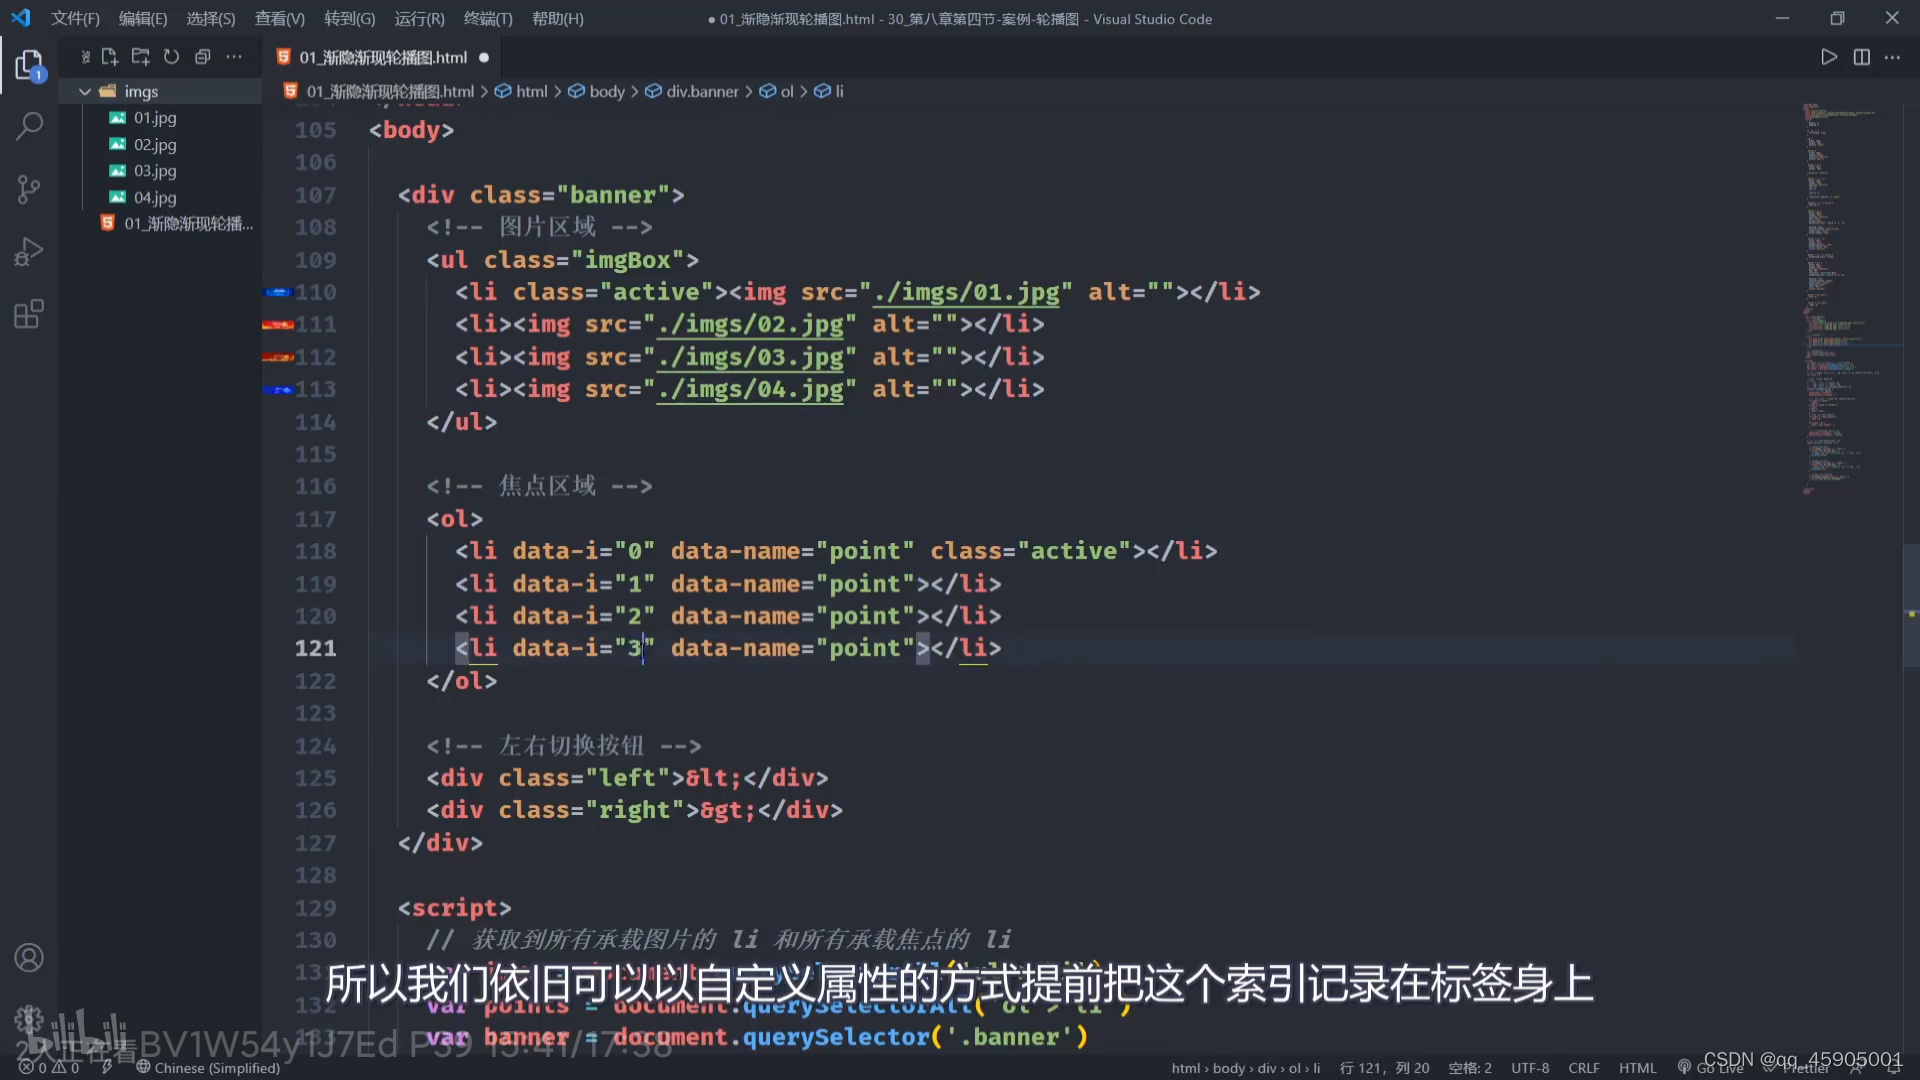Open Source Control view
1920x1080 pixels.
(x=28, y=189)
